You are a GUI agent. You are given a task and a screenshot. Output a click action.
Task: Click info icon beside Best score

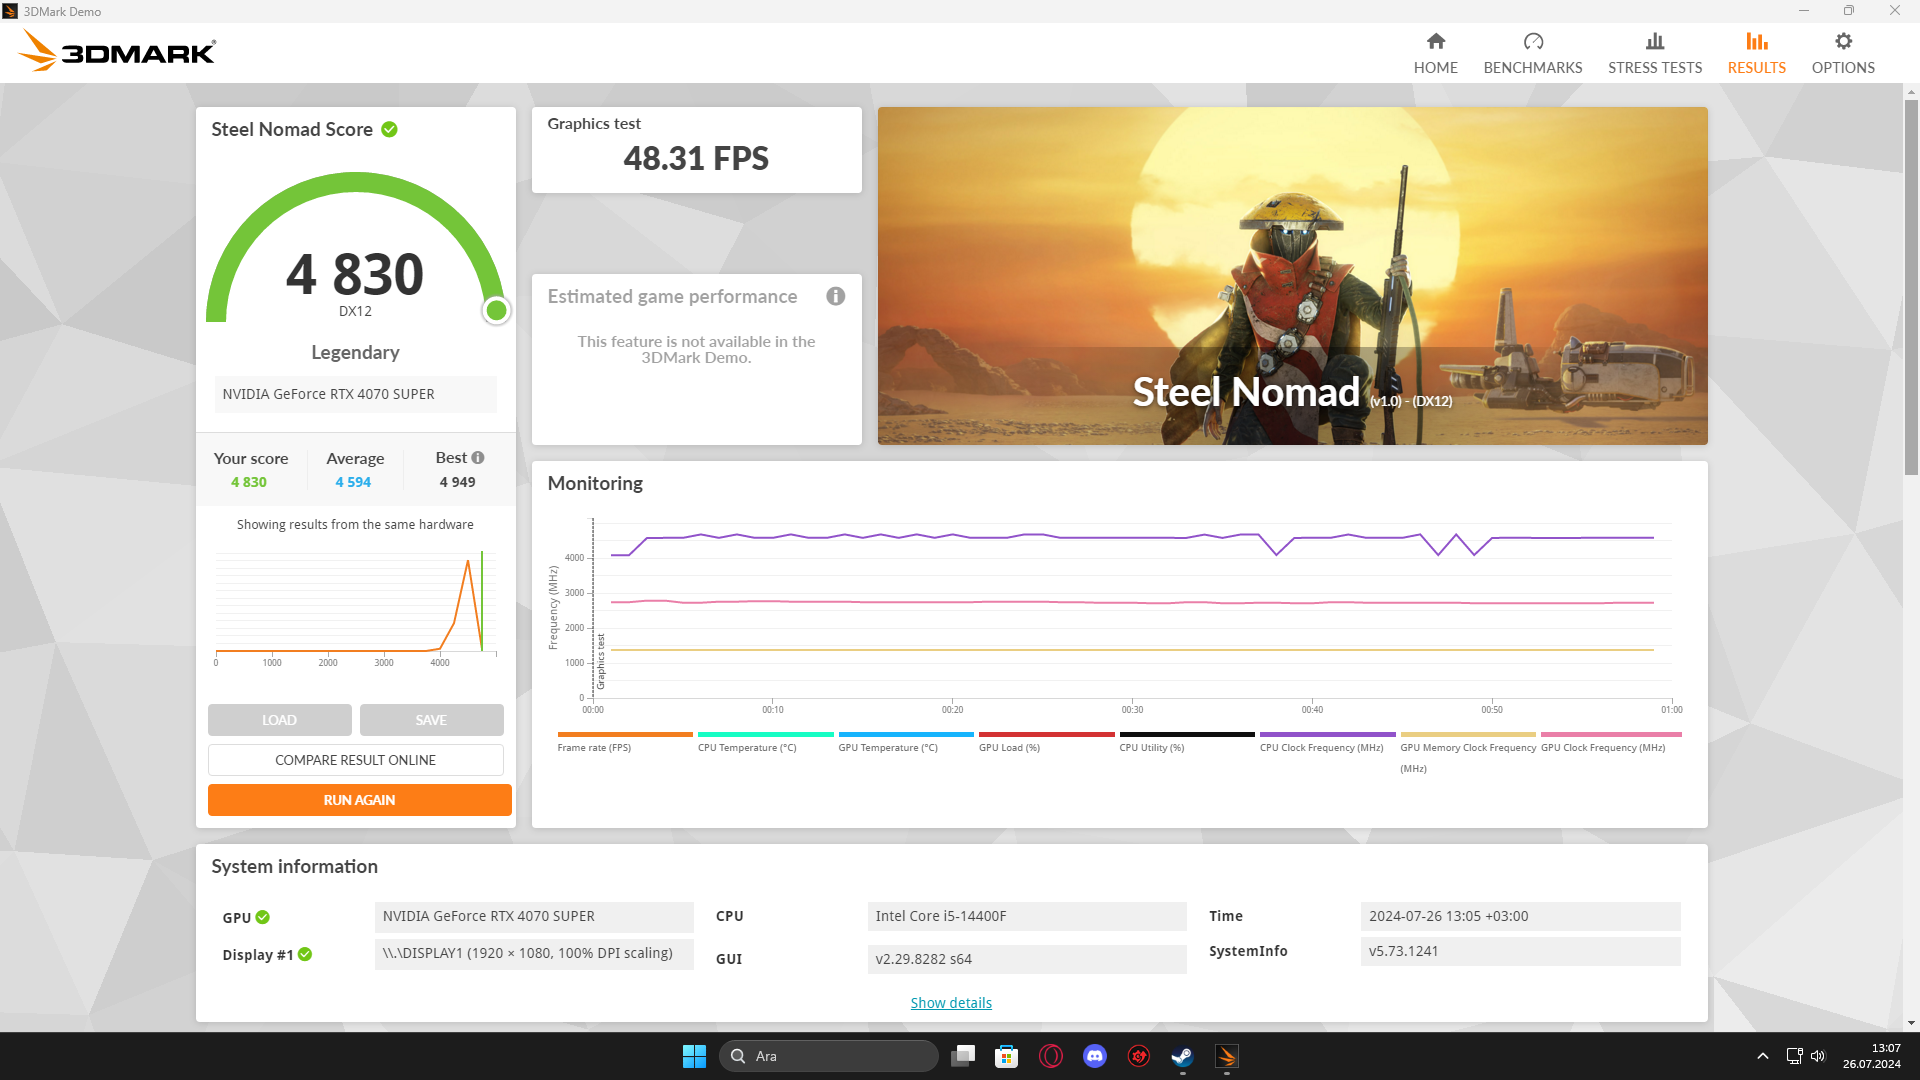[x=478, y=458]
